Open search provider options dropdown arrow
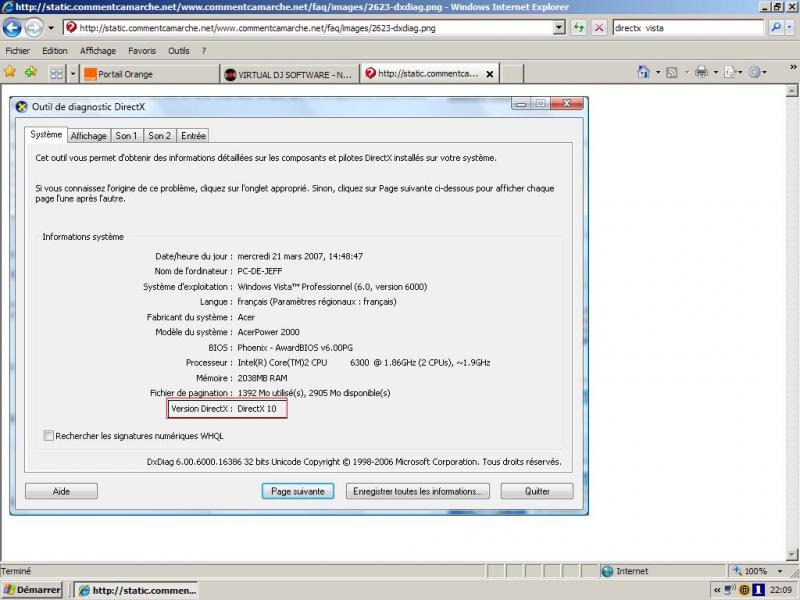 coord(791,28)
